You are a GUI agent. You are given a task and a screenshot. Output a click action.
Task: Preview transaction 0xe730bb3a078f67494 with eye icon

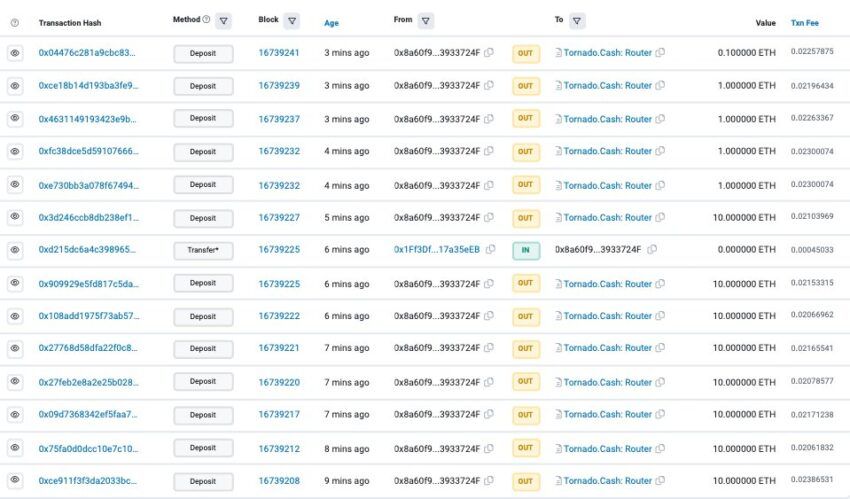[x=15, y=185]
